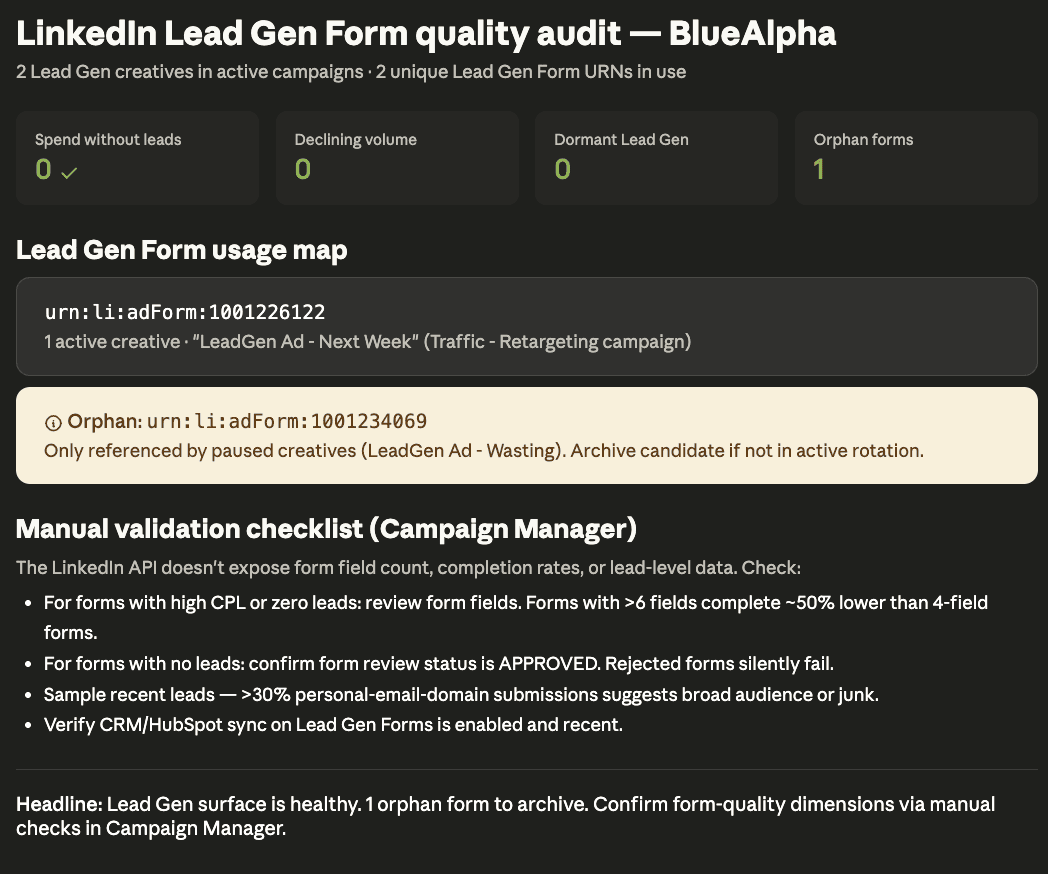Click the Spend without leads count 0

coord(43,169)
